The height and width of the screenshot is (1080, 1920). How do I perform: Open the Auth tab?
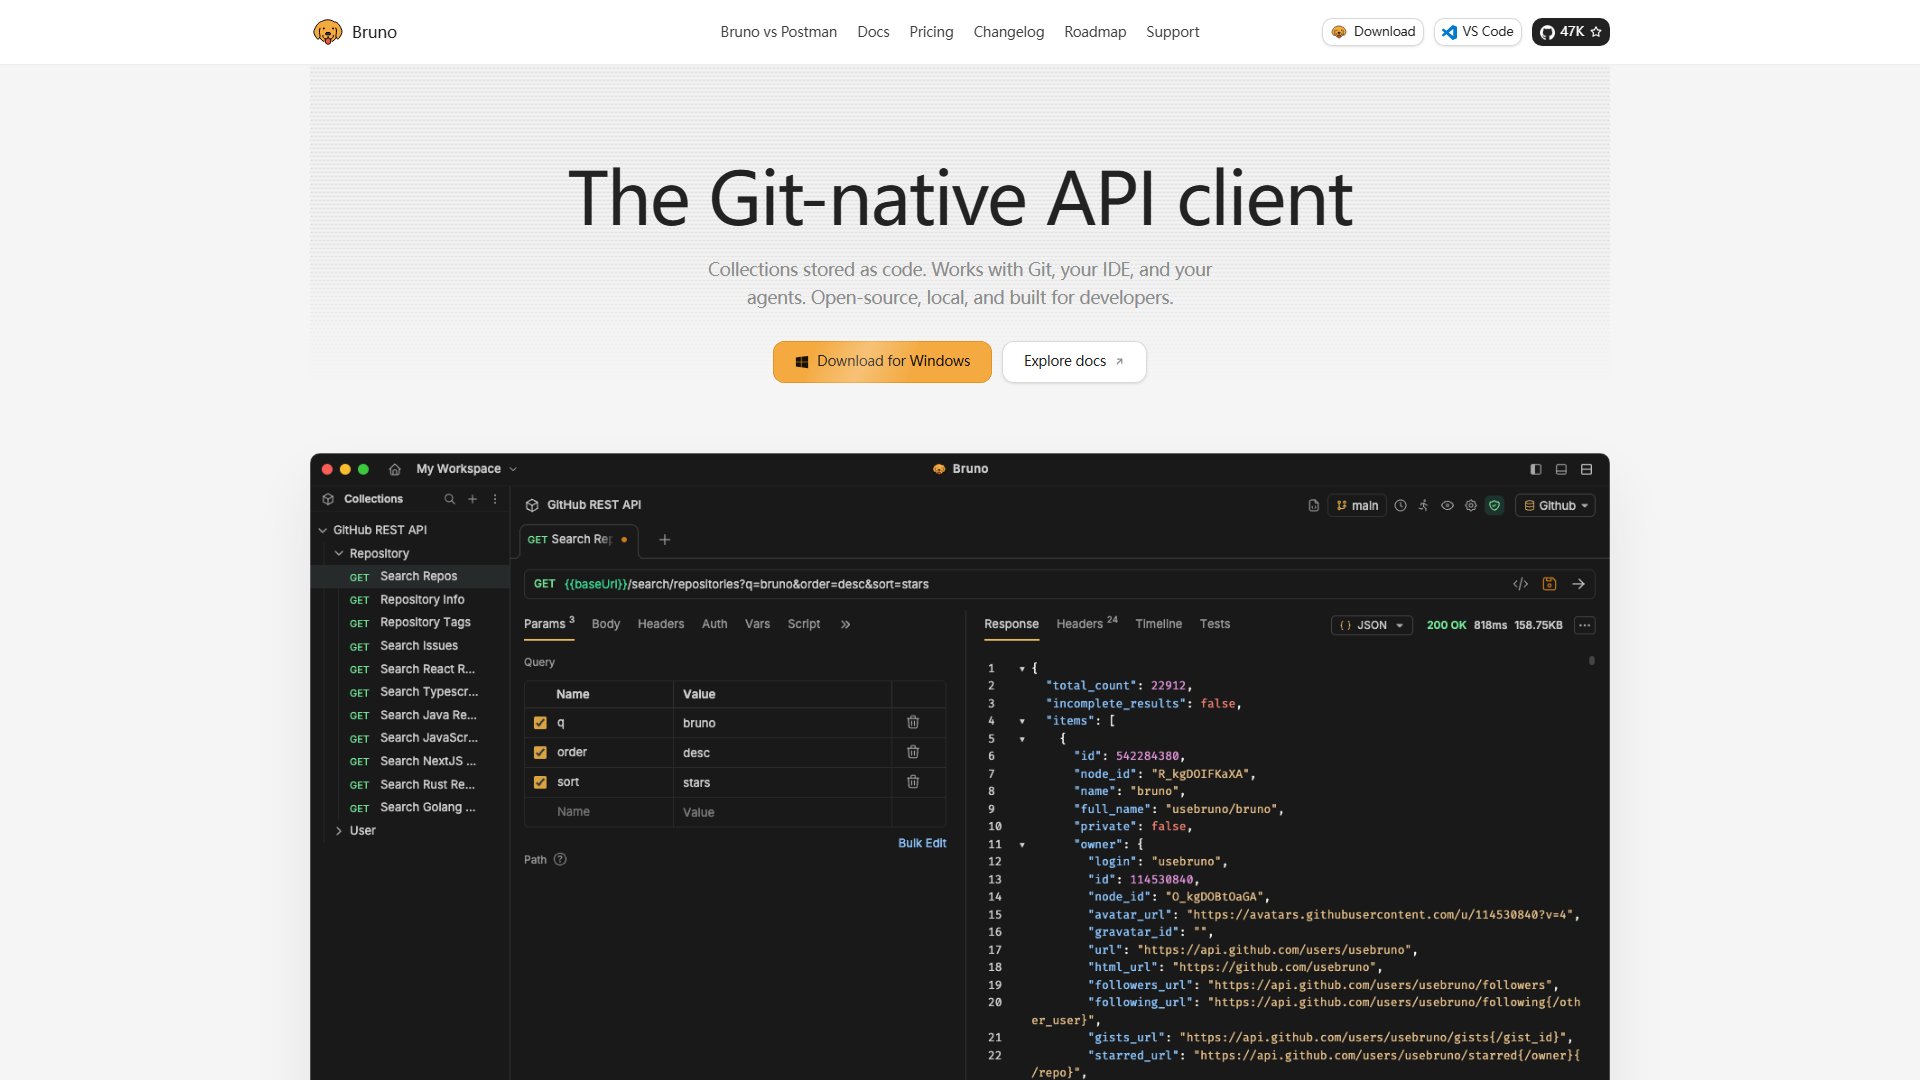[714, 624]
